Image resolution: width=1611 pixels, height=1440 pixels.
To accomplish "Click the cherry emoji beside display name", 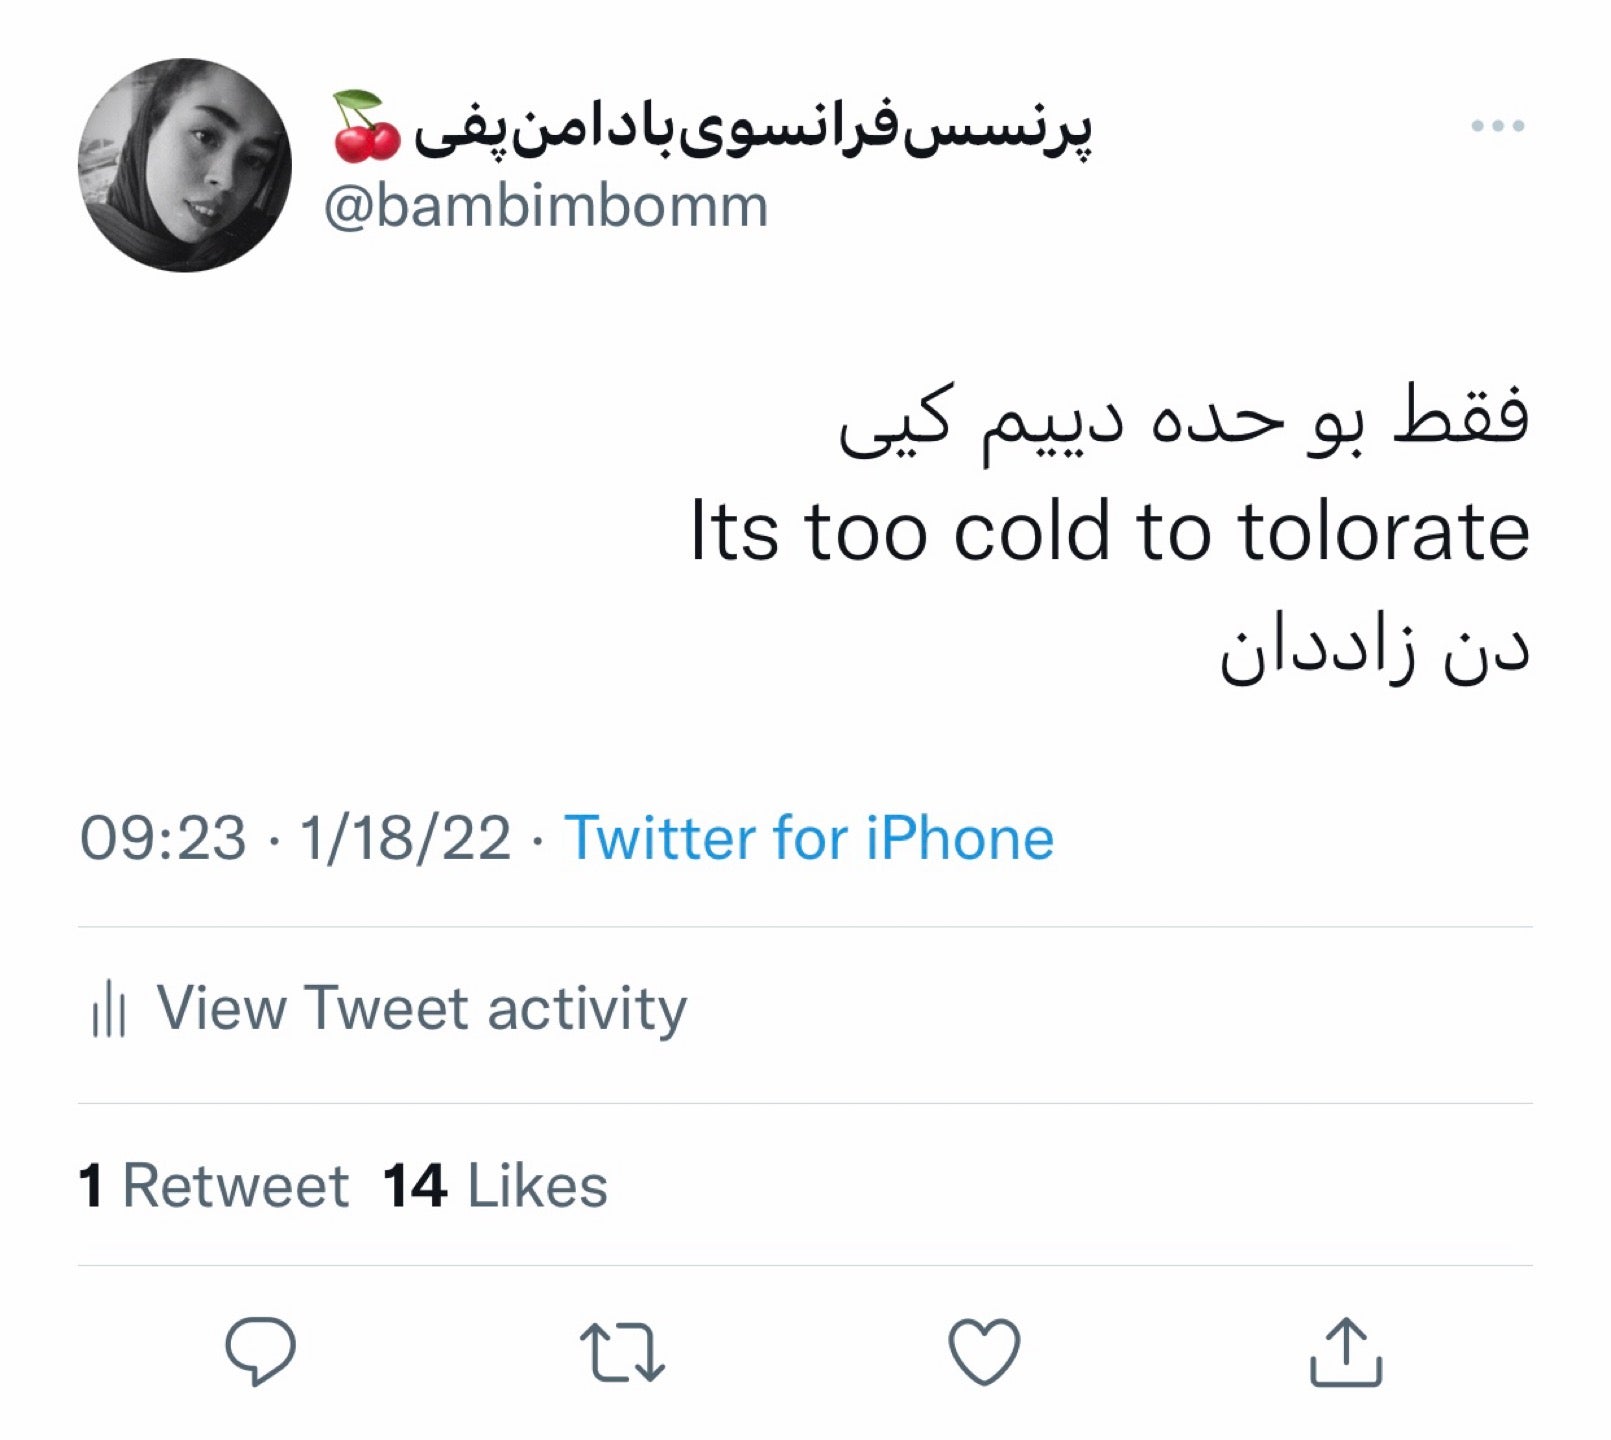I will tap(366, 127).
